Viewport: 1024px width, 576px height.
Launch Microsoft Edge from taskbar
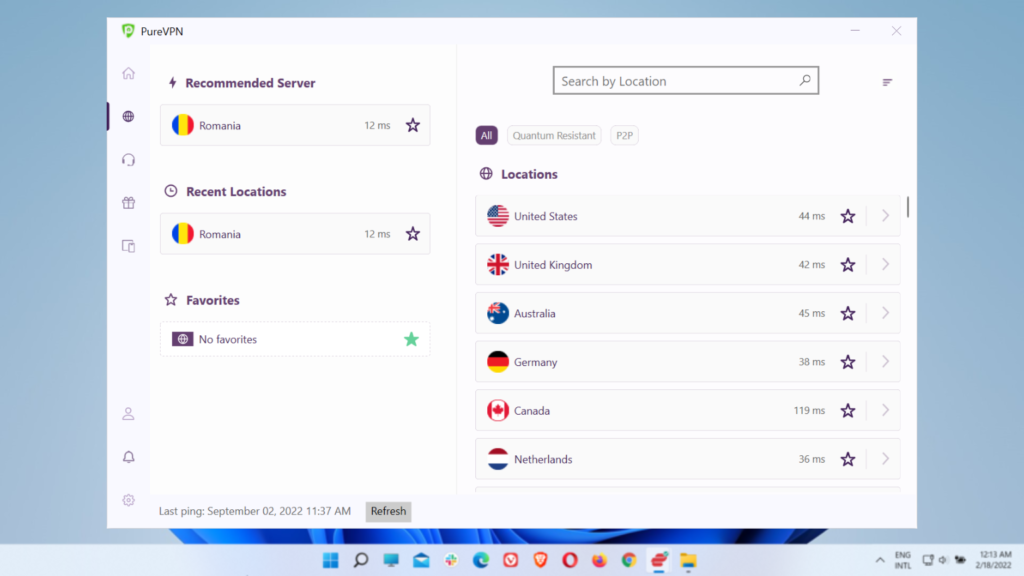pyautogui.click(x=481, y=560)
